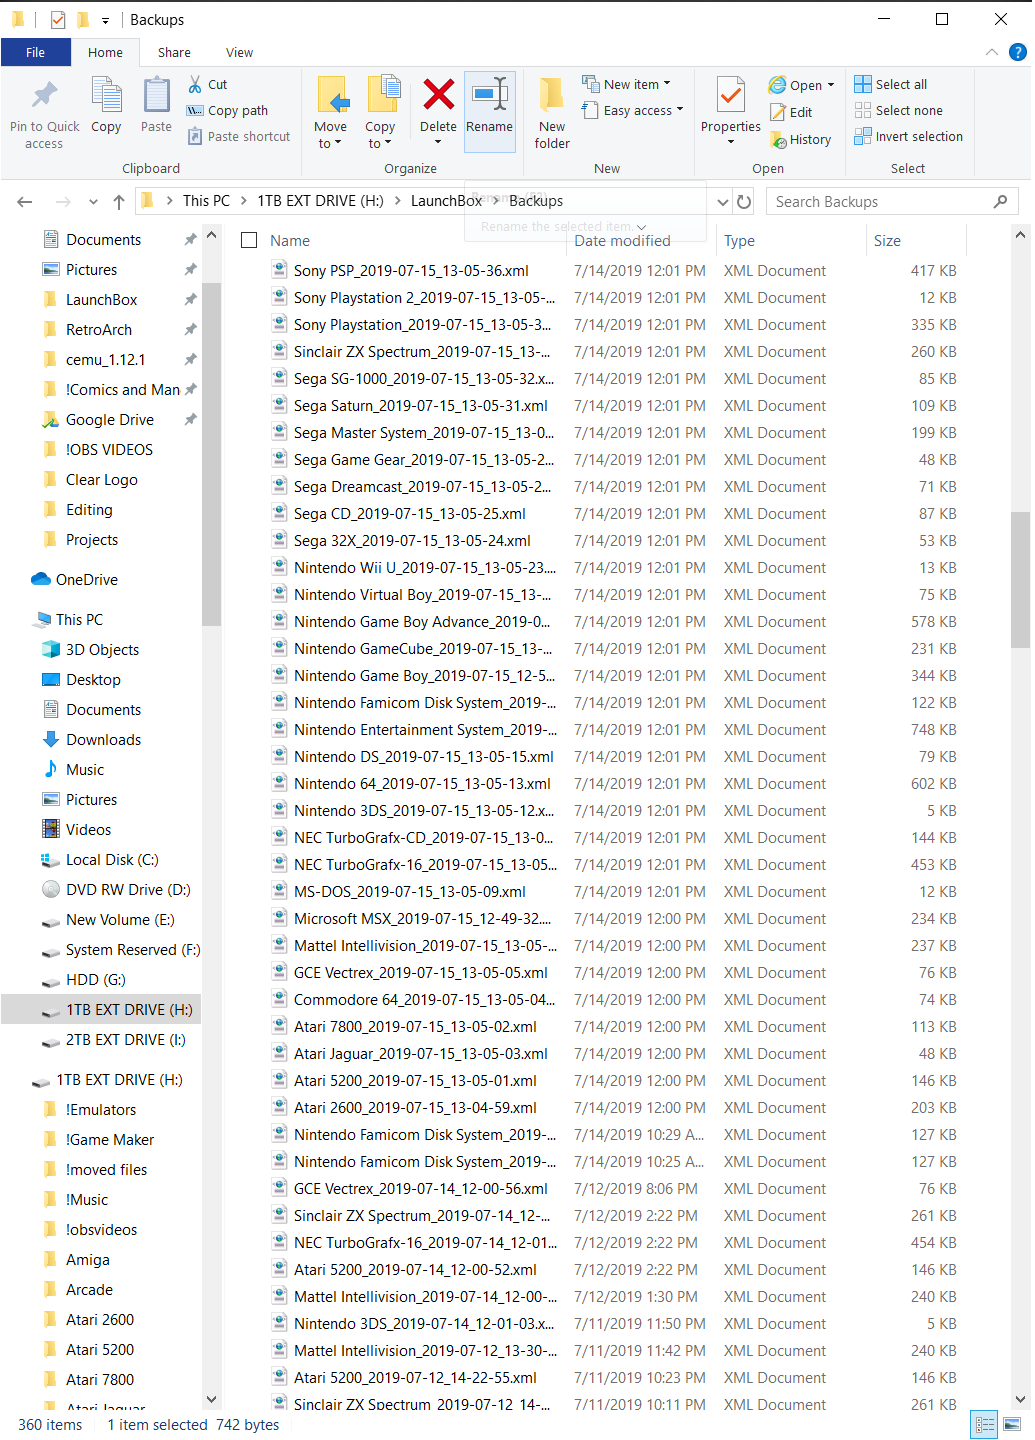Click Invert selection in the ribbon
The width and height of the screenshot is (1035, 1440).
(908, 137)
